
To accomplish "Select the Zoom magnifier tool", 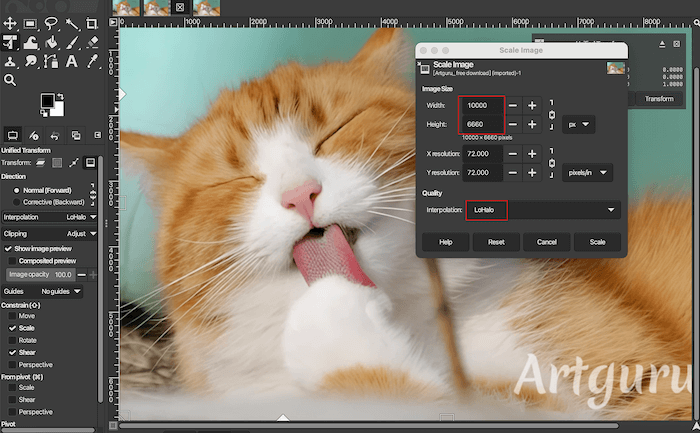I will pos(10,80).
